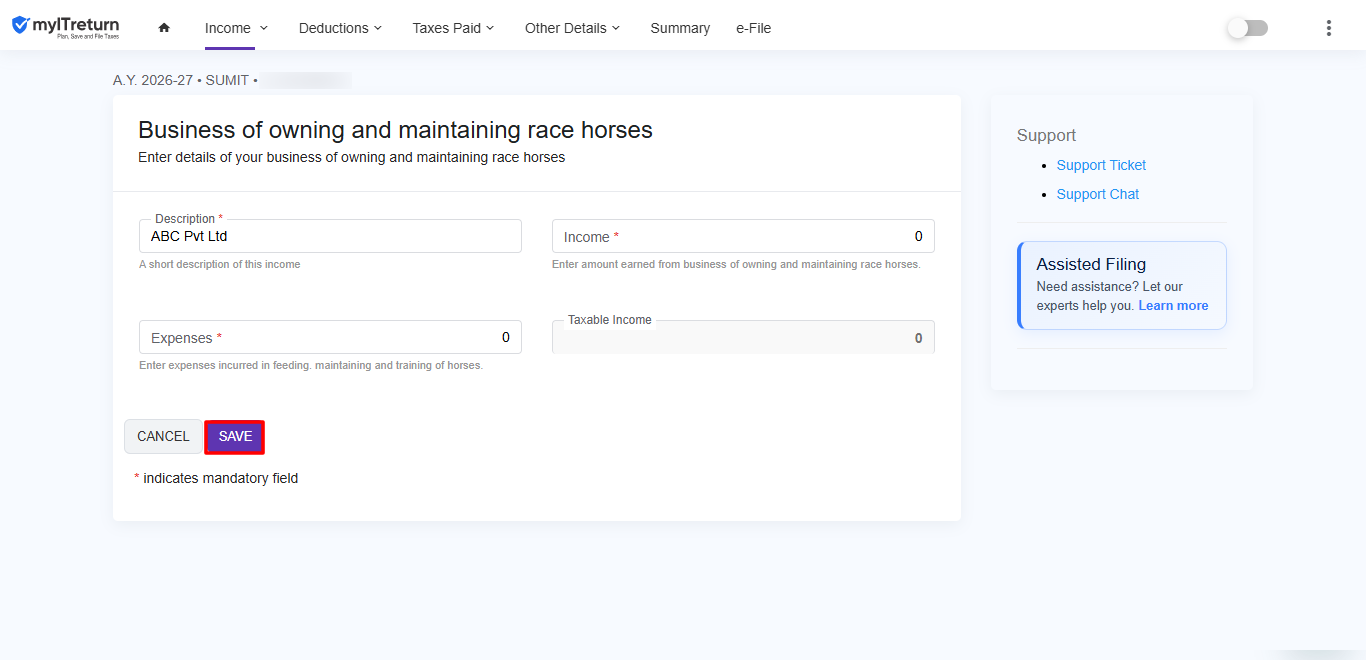1366x660 pixels.
Task: Click the CANCEL button
Action: click(163, 437)
